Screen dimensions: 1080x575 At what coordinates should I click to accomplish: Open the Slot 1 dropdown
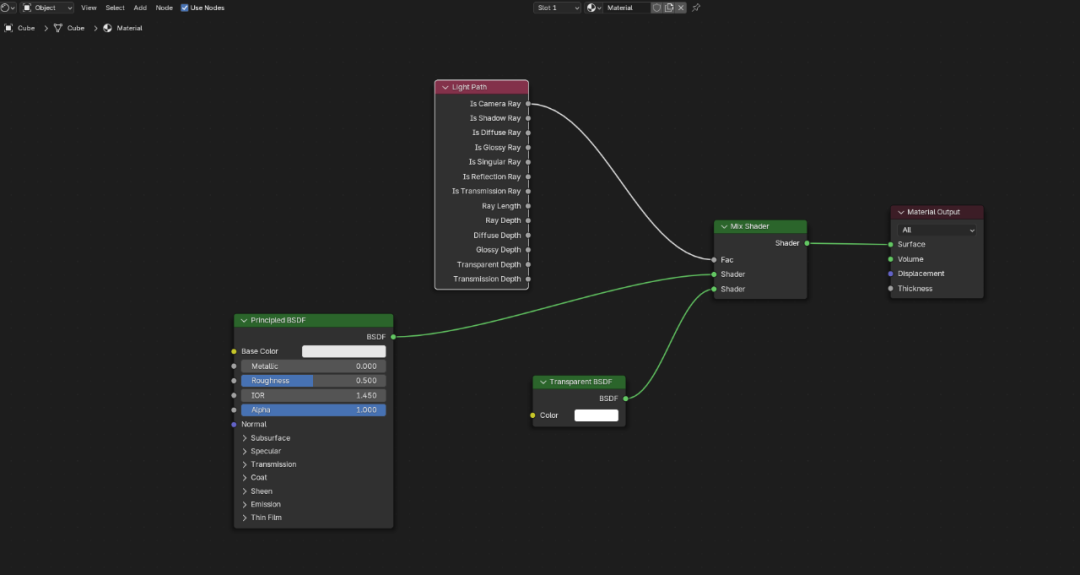click(x=557, y=8)
